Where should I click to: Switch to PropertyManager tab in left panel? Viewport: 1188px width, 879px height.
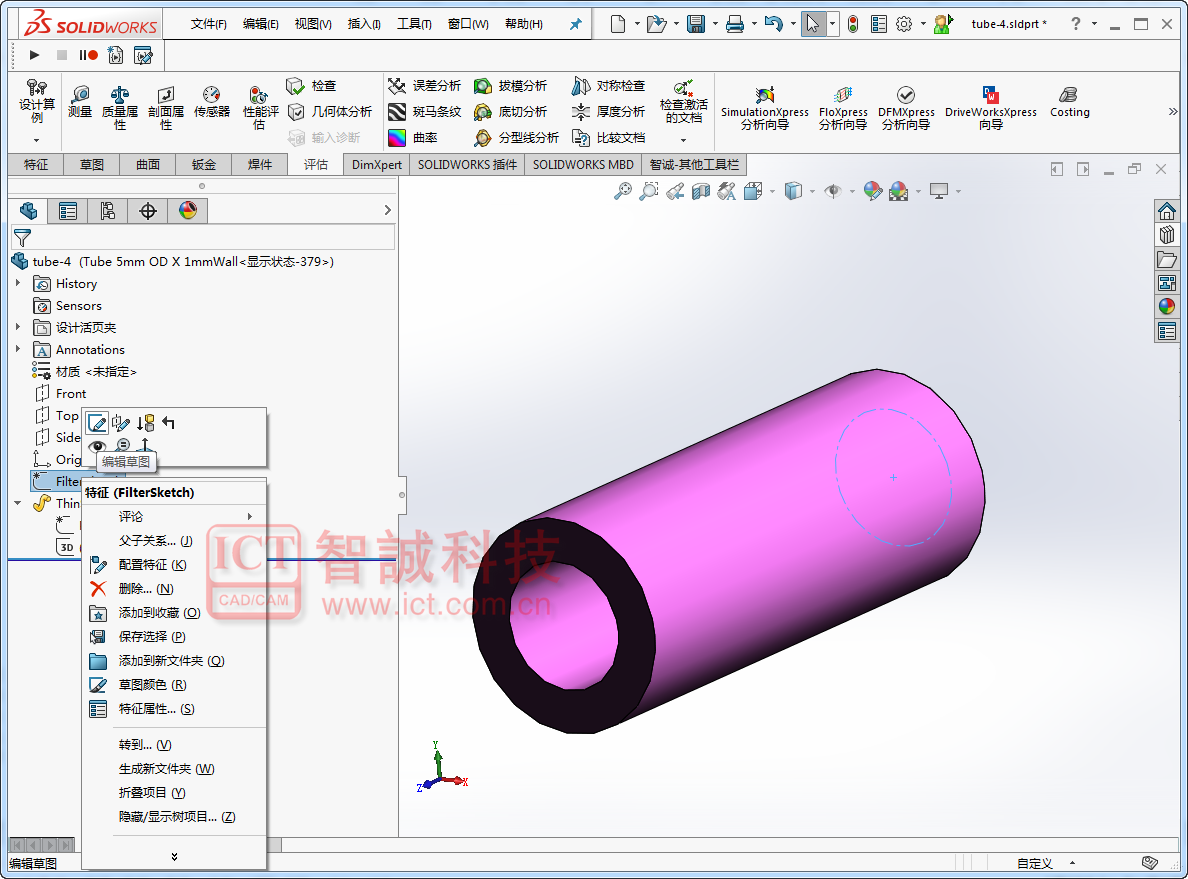pyautogui.click(x=67, y=211)
